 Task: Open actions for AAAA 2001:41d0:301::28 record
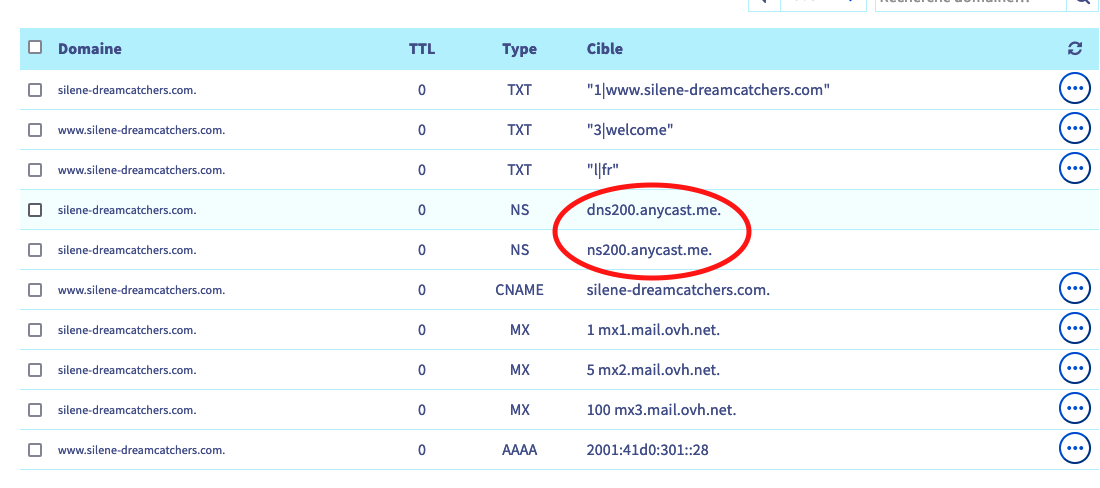tap(1074, 449)
